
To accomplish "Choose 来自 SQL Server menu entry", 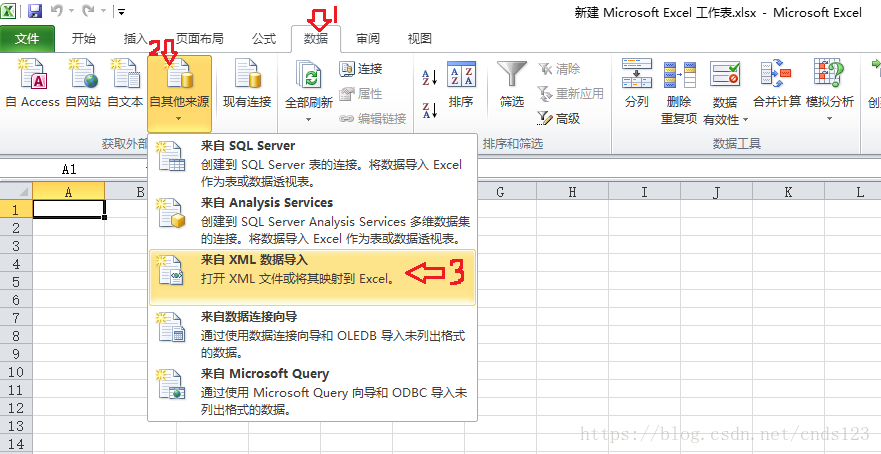I will [x=312, y=163].
